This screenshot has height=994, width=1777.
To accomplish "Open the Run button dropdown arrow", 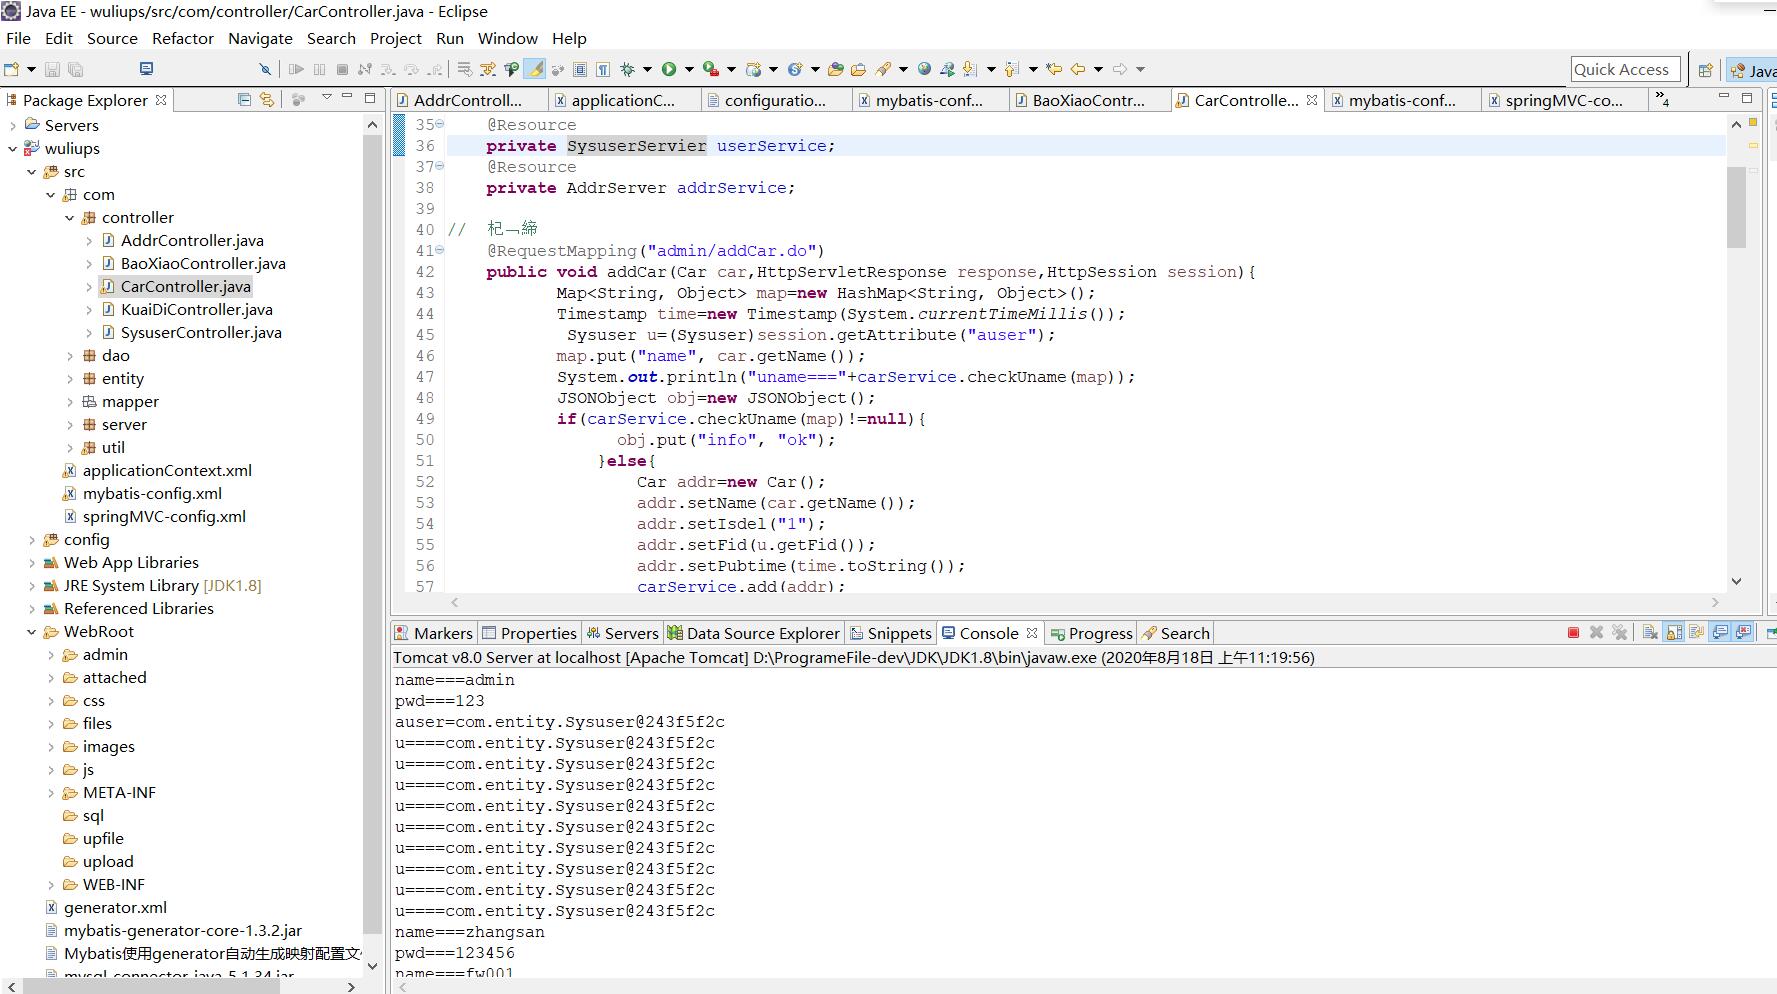I will 689,69.
